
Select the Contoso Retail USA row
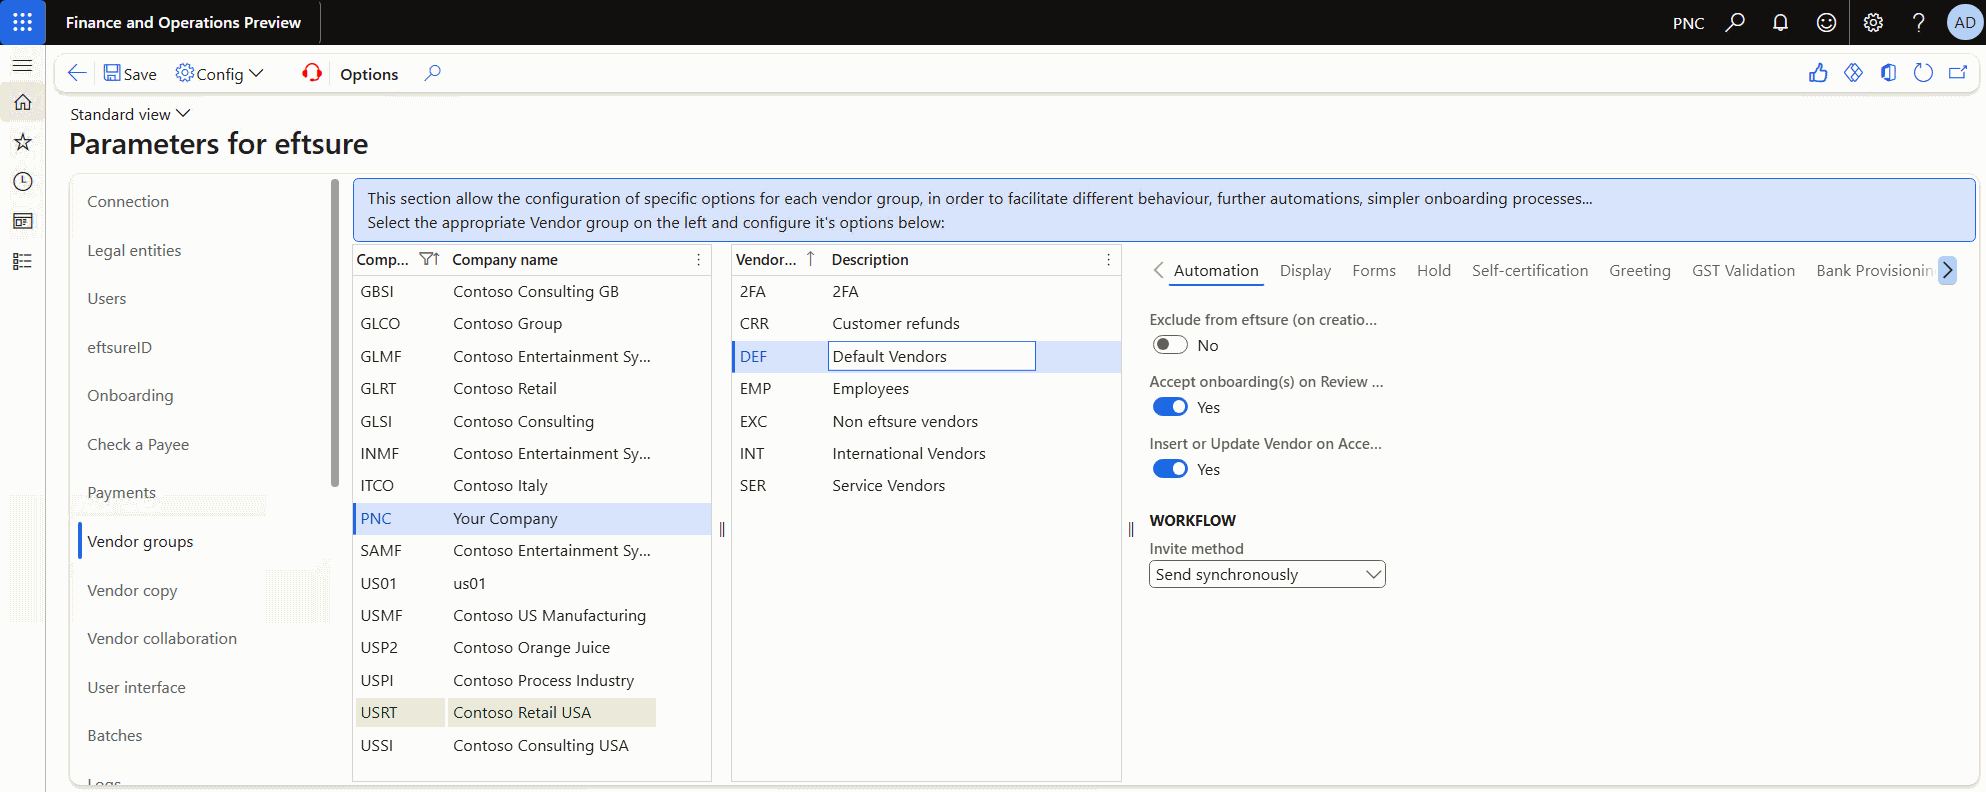point(532,712)
